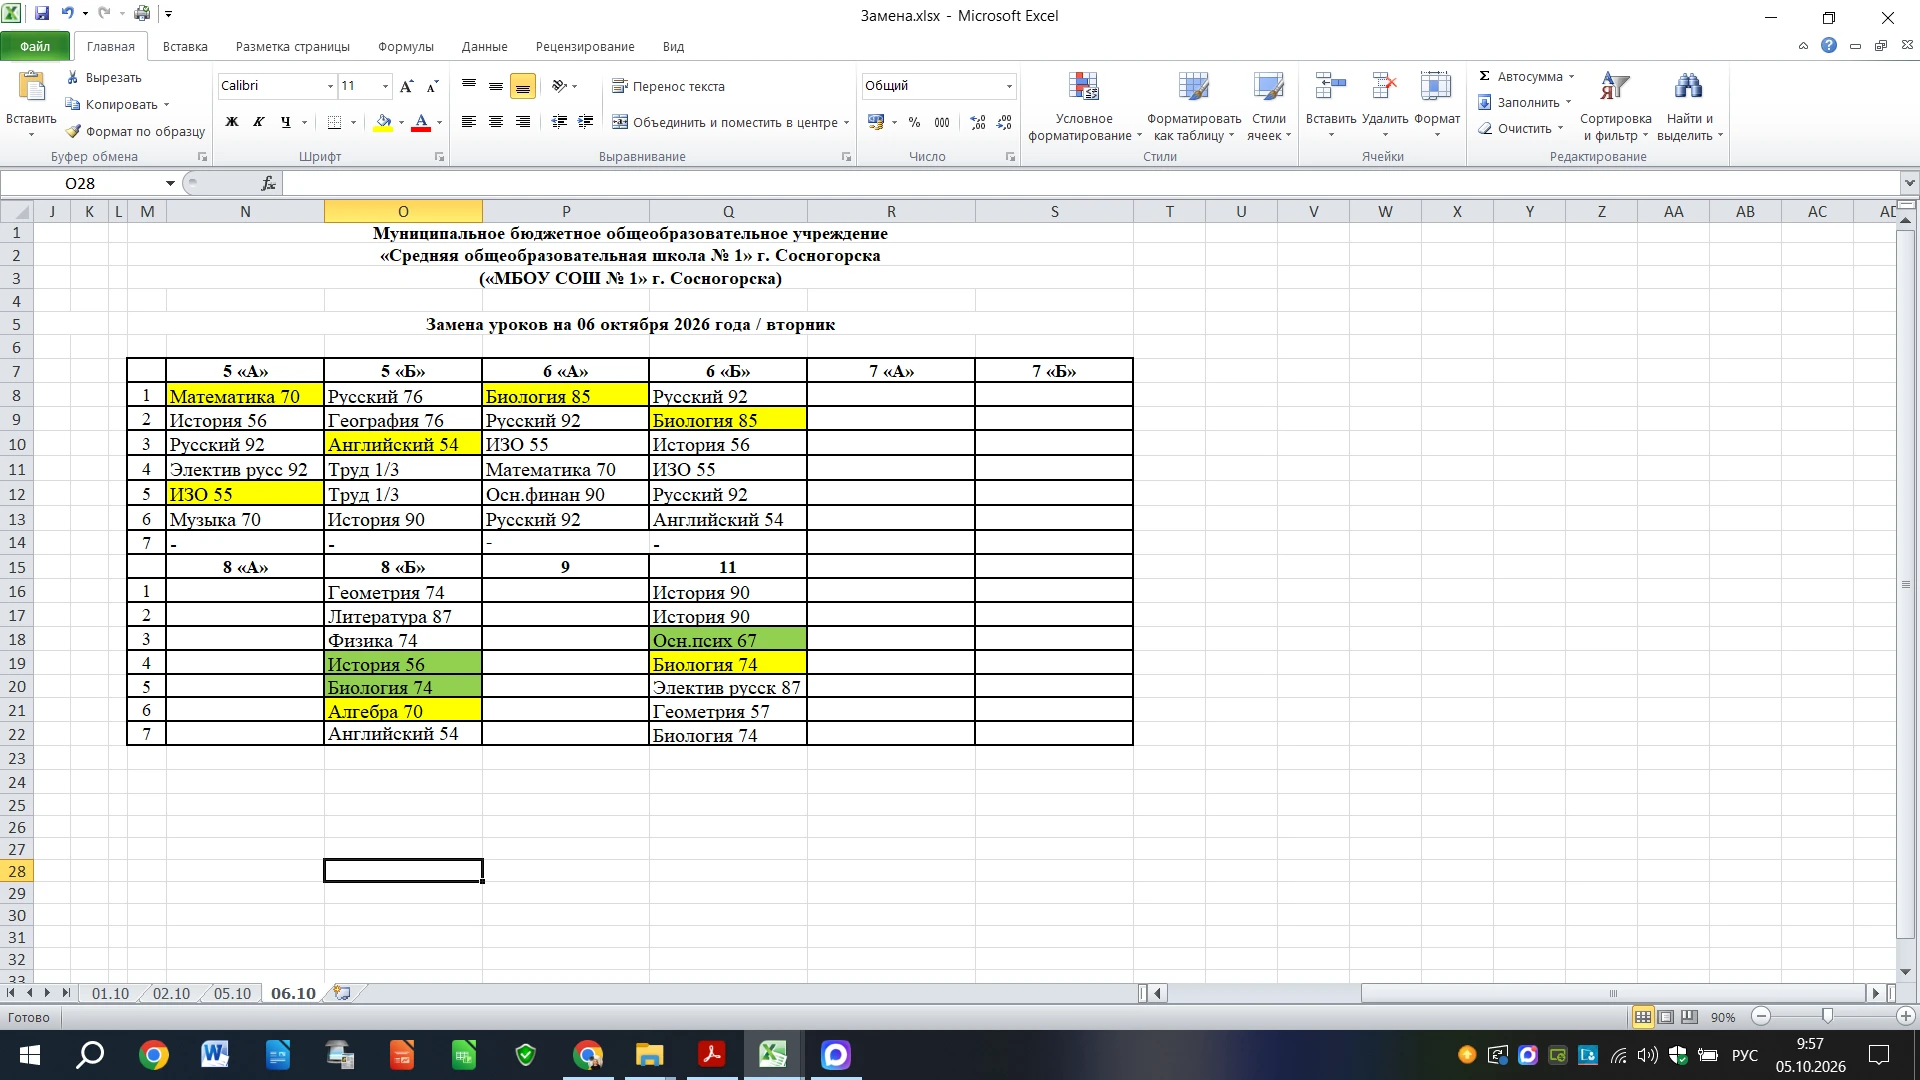This screenshot has height=1080, width=1920.
Task: Open Find and Select (Найти и выделить) binoculars
Action: tap(1688, 87)
